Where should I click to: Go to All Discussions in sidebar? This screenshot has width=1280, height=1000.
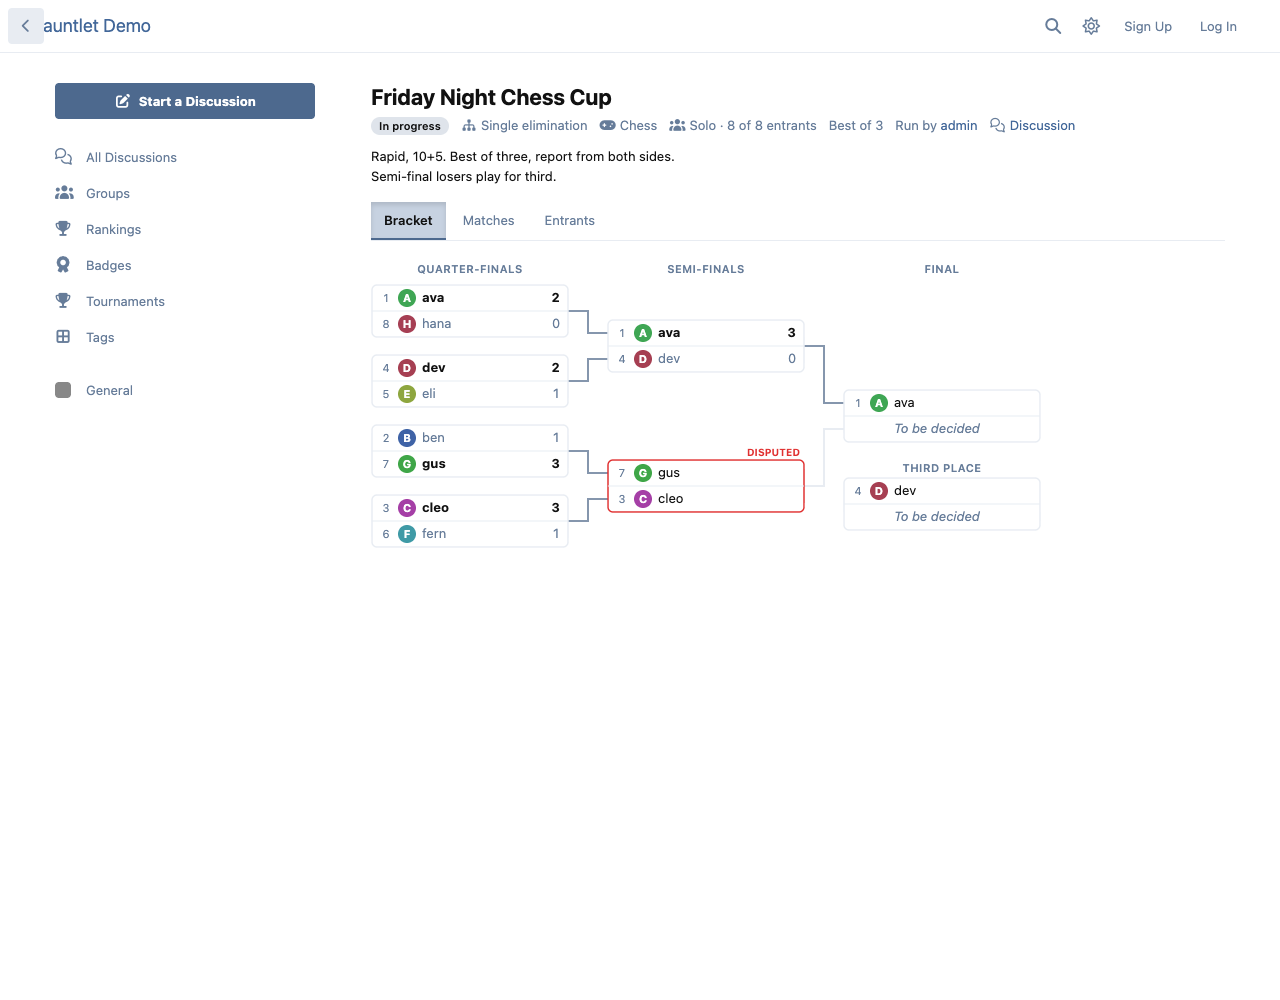click(x=131, y=157)
